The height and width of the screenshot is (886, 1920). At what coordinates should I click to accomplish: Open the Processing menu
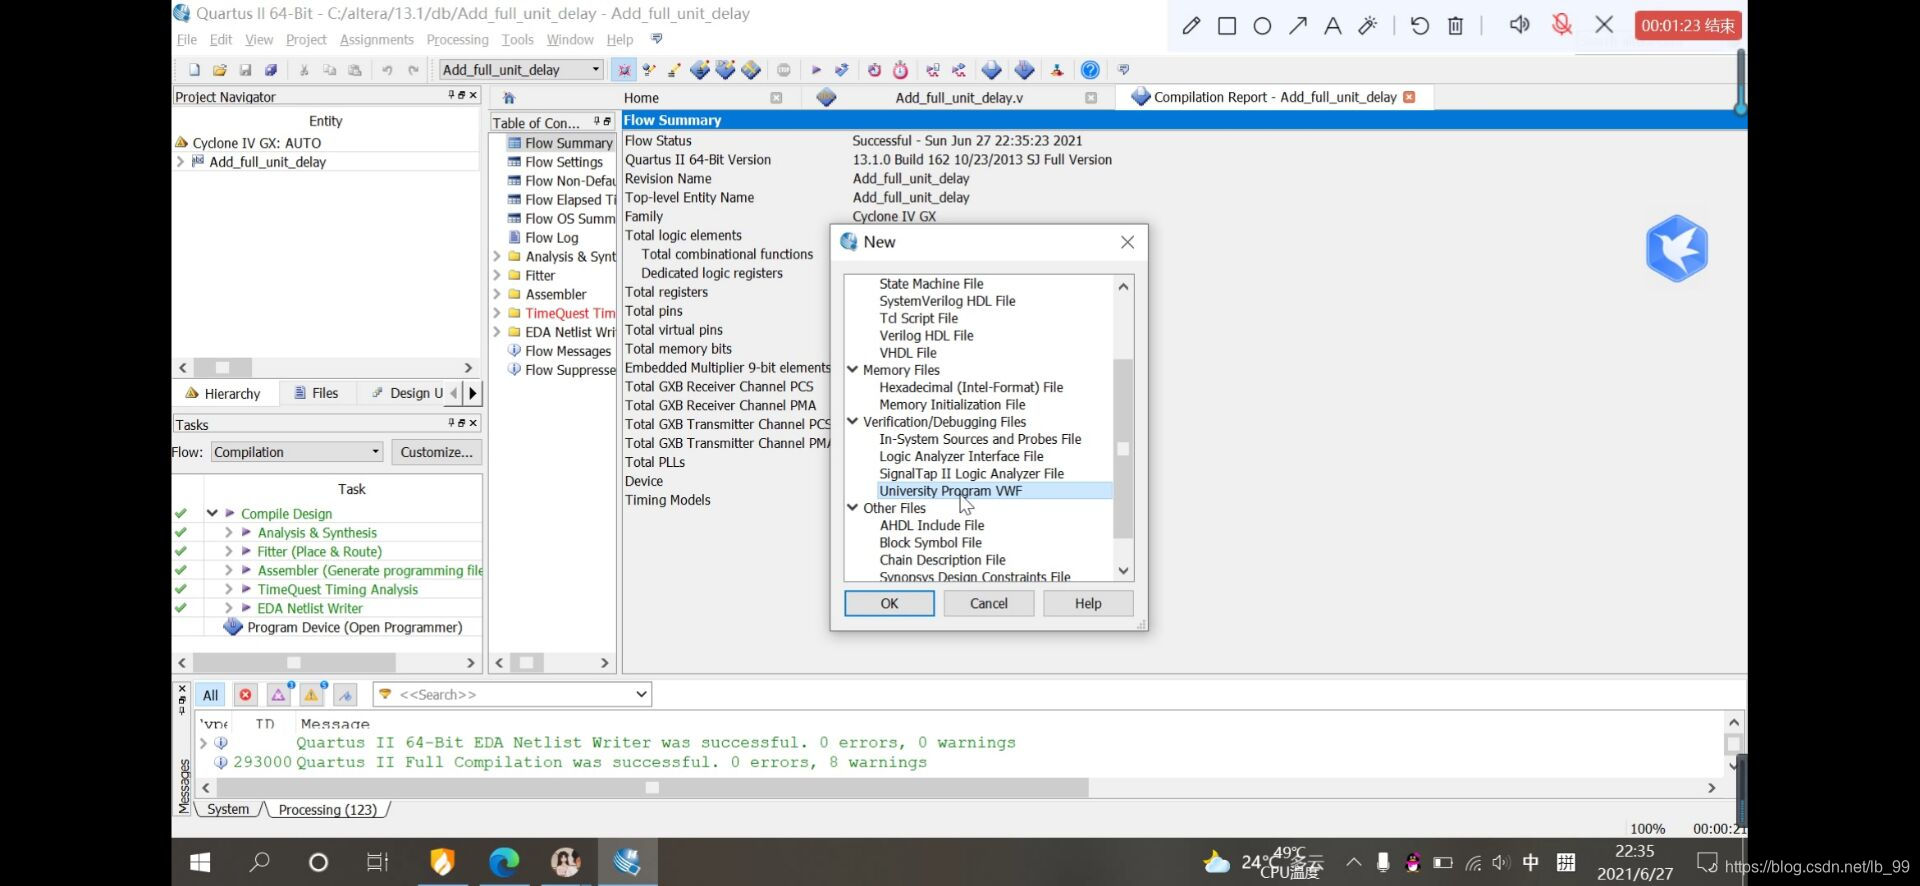(x=458, y=40)
